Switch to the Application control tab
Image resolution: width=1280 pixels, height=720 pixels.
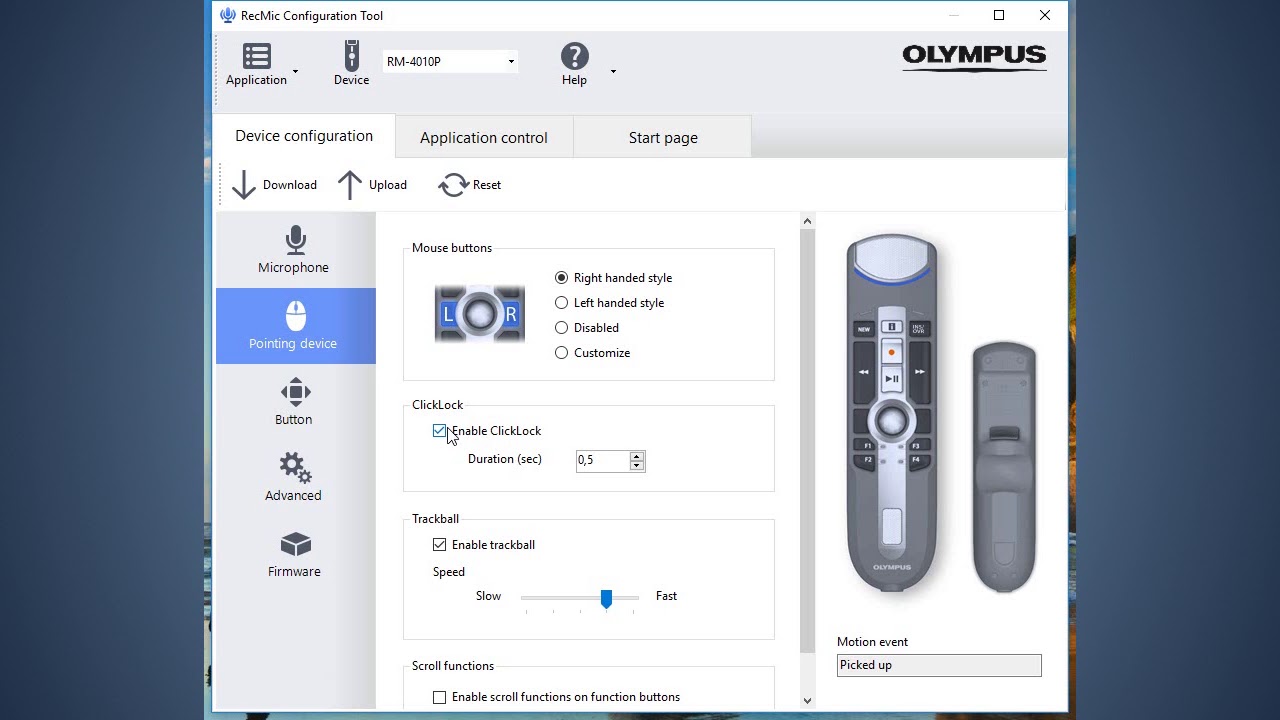click(484, 138)
